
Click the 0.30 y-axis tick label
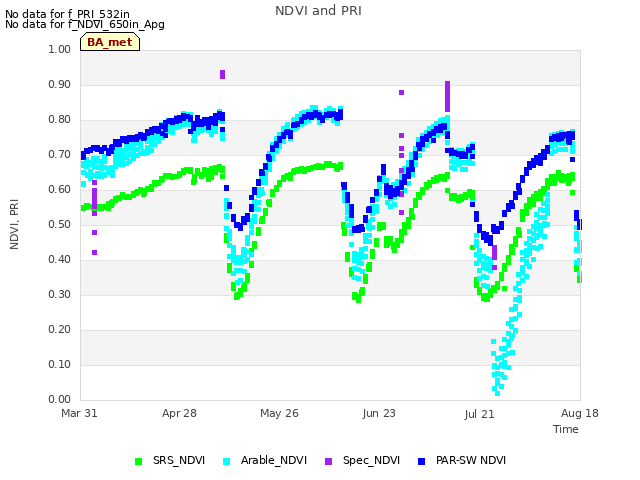60,294
